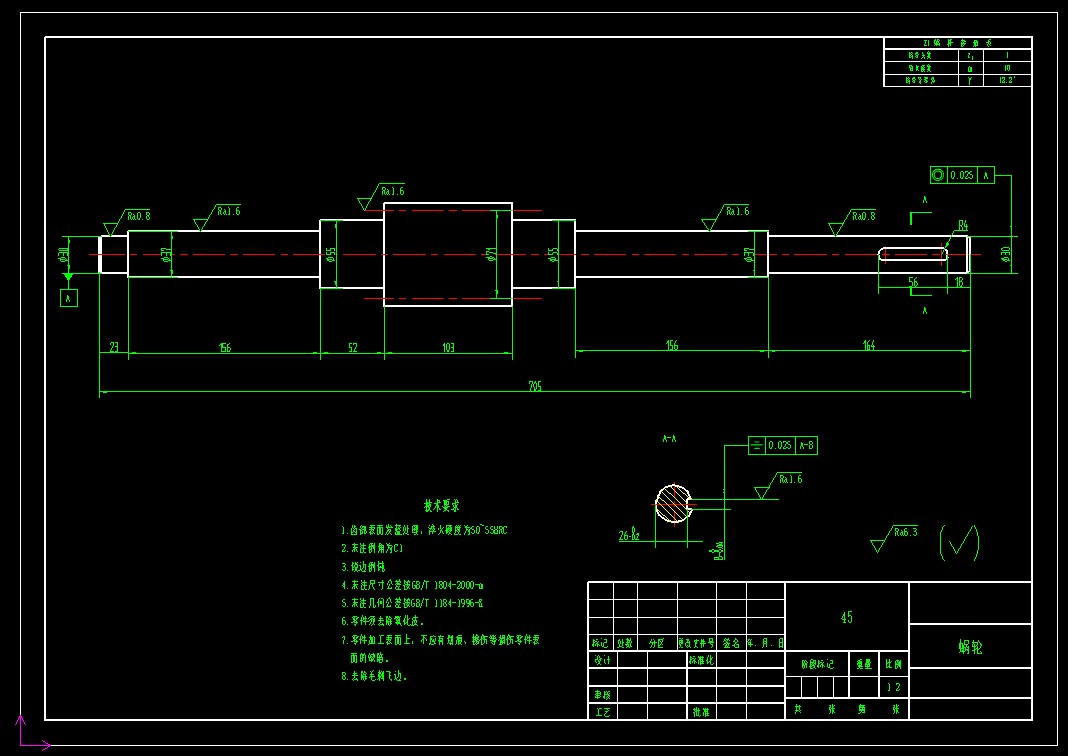Select the hatched A-A cross-section circle
The height and width of the screenshot is (756, 1068).
tap(674, 504)
